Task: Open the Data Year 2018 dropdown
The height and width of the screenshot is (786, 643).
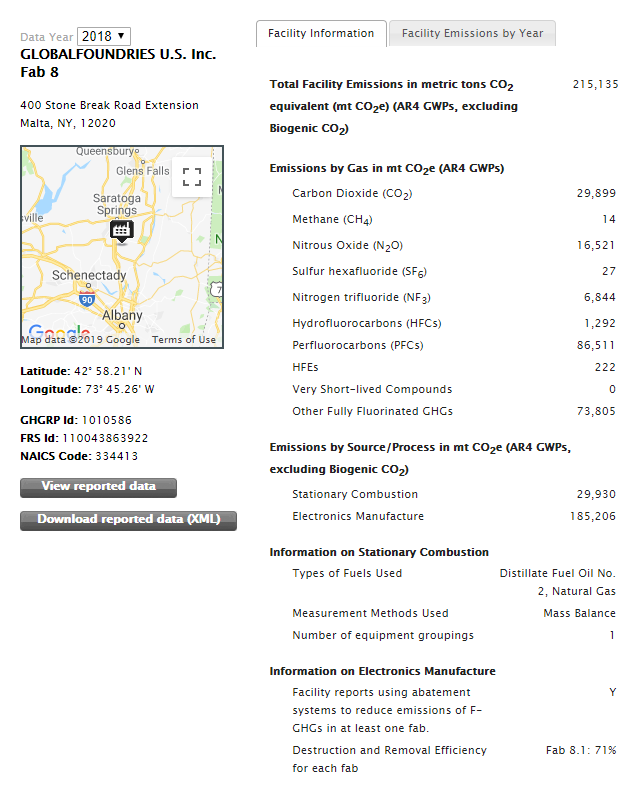Action: point(104,37)
